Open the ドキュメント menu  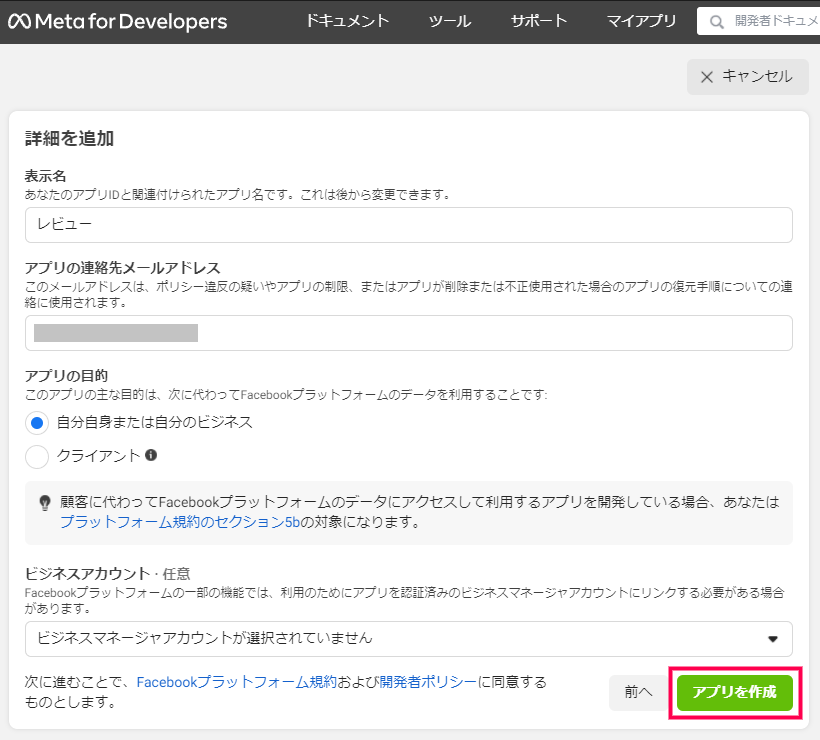[347, 21]
